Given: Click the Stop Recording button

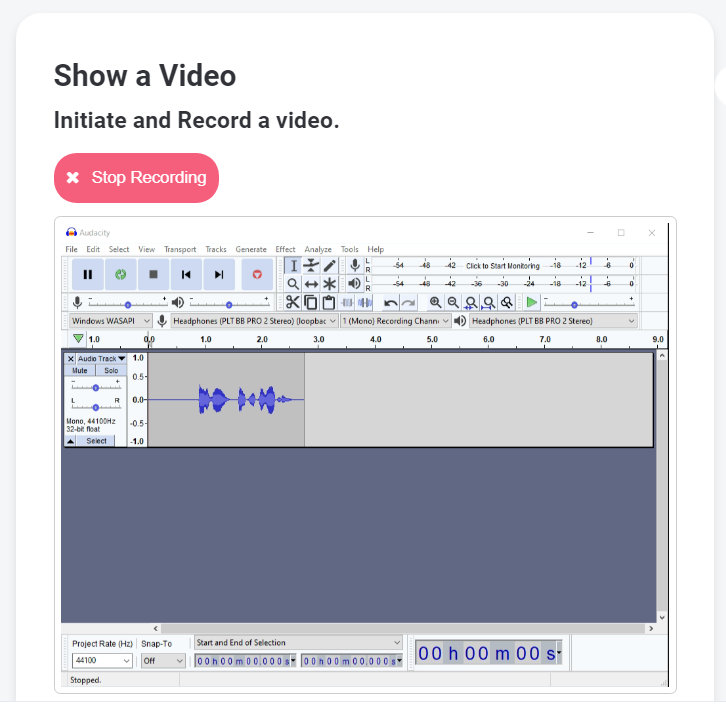Looking at the screenshot, I should point(136,178).
